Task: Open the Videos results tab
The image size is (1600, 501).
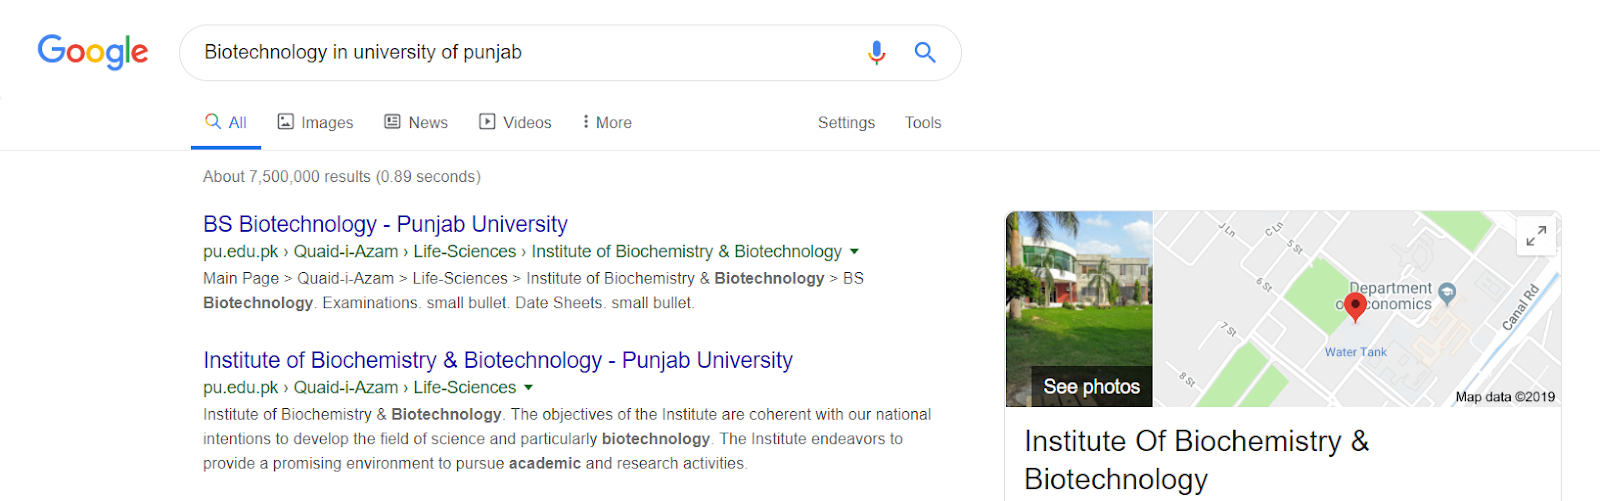Action: [x=515, y=122]
